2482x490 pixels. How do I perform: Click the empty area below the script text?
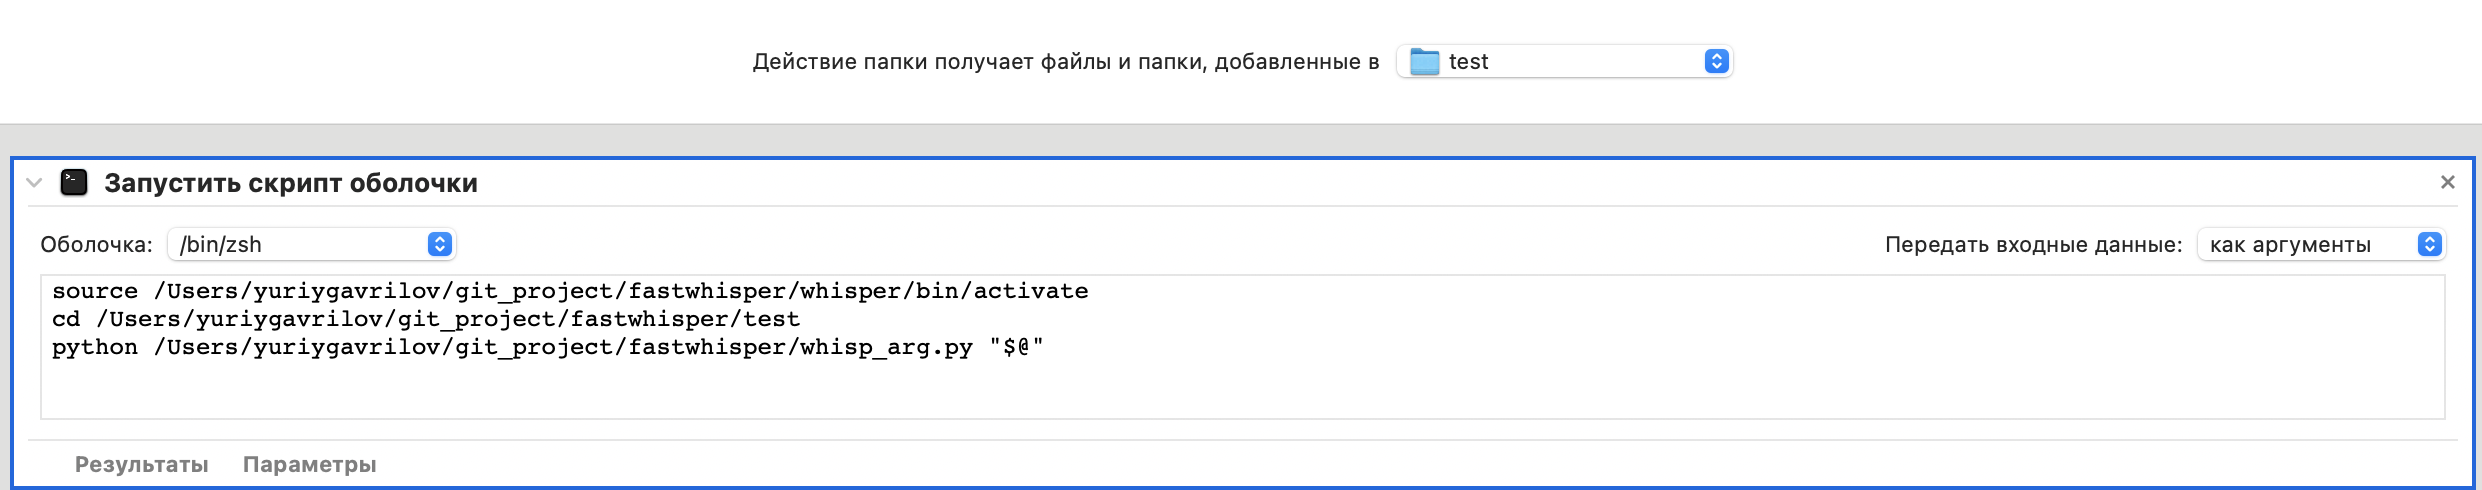pyautogui.click(x=1242, y=392)
